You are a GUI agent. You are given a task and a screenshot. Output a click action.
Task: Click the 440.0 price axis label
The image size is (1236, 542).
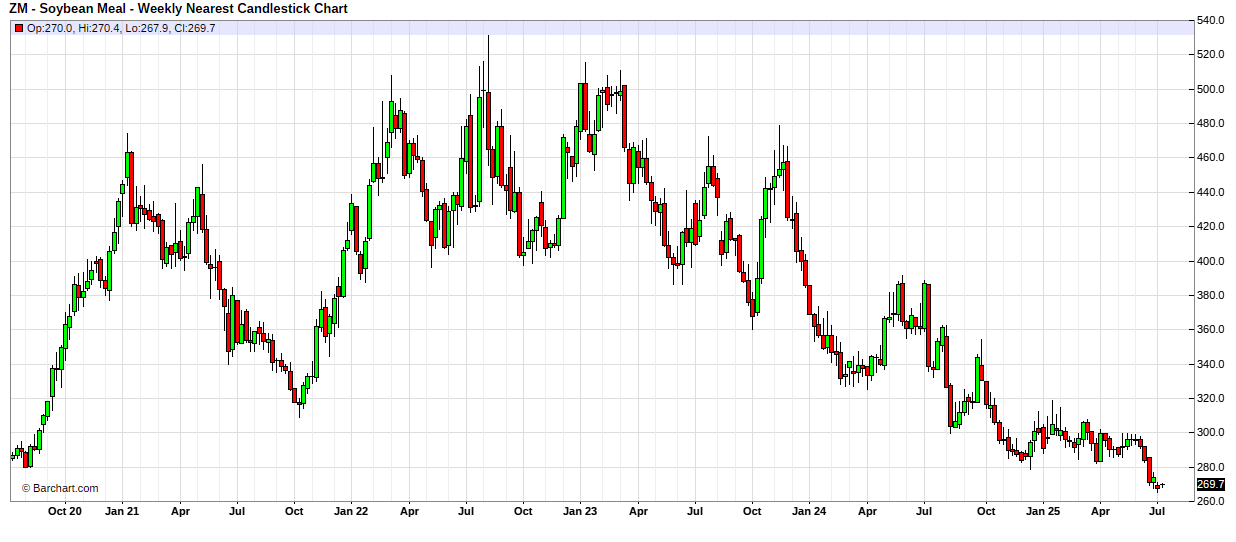pos(1212,192)
